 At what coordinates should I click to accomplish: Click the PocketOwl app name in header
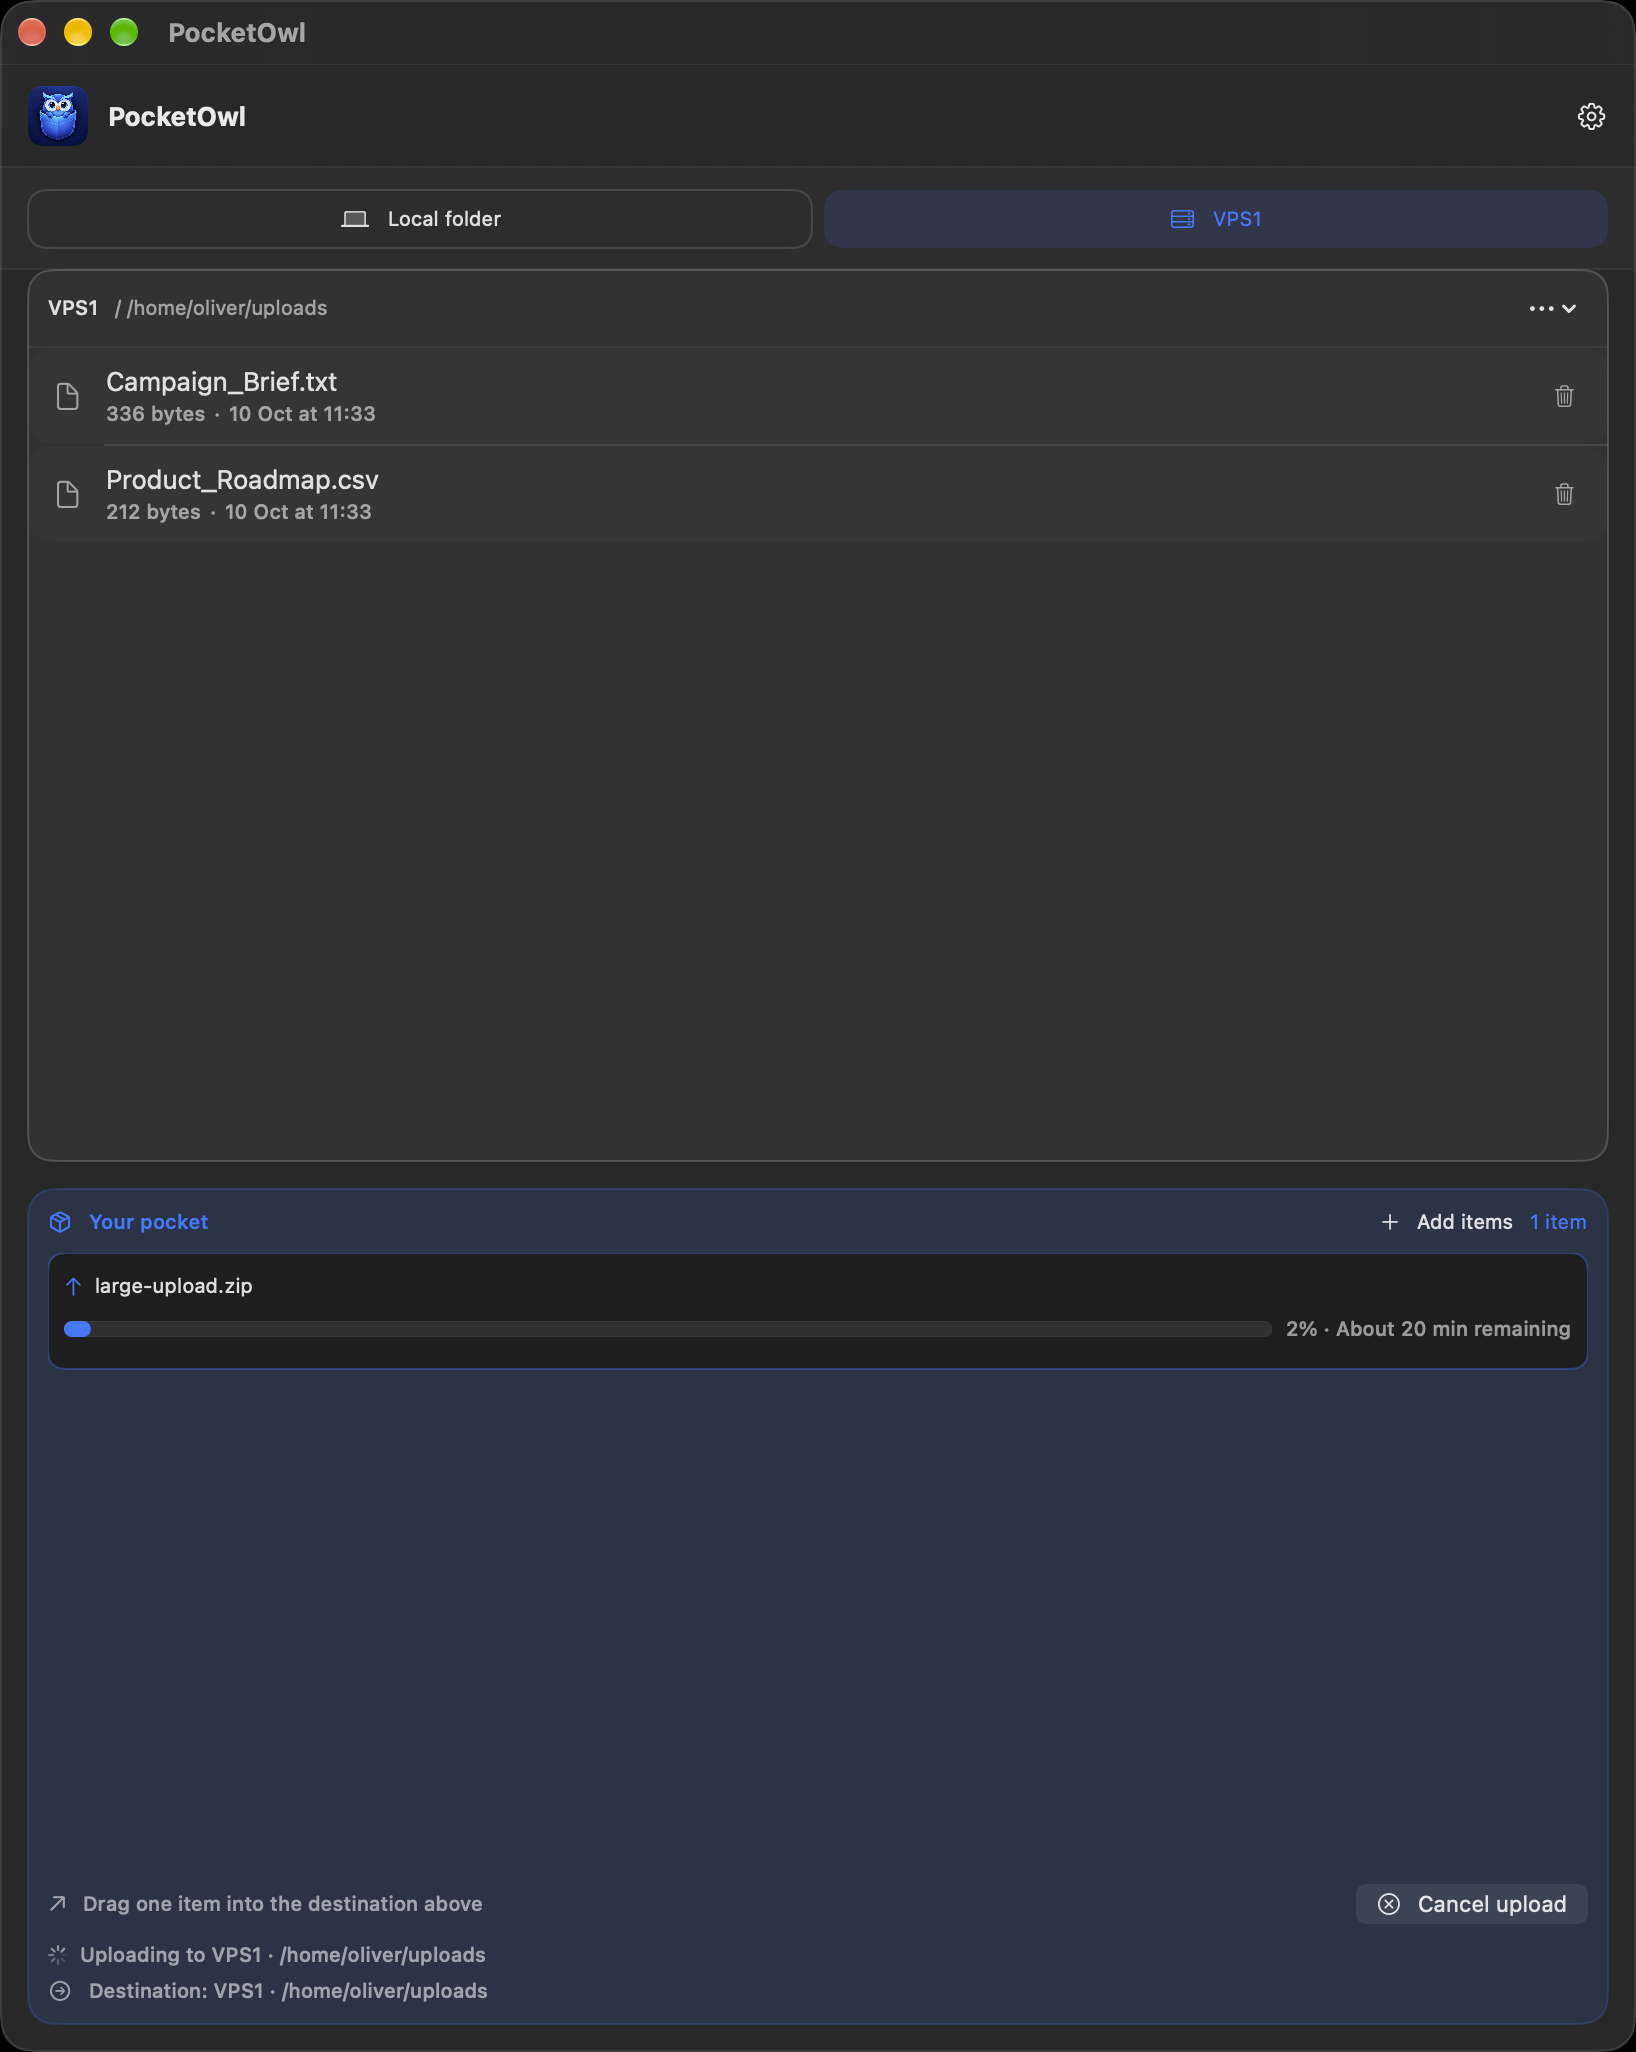point(177,117)
